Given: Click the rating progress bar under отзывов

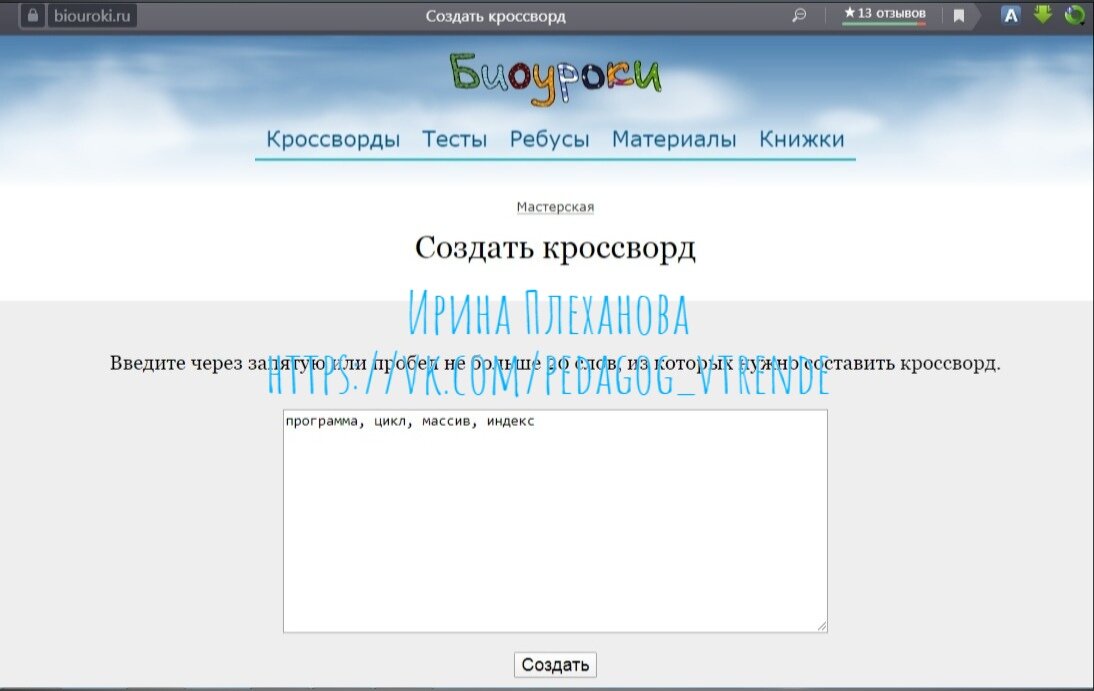Looking at the screenshot, I should click(884, 23).
